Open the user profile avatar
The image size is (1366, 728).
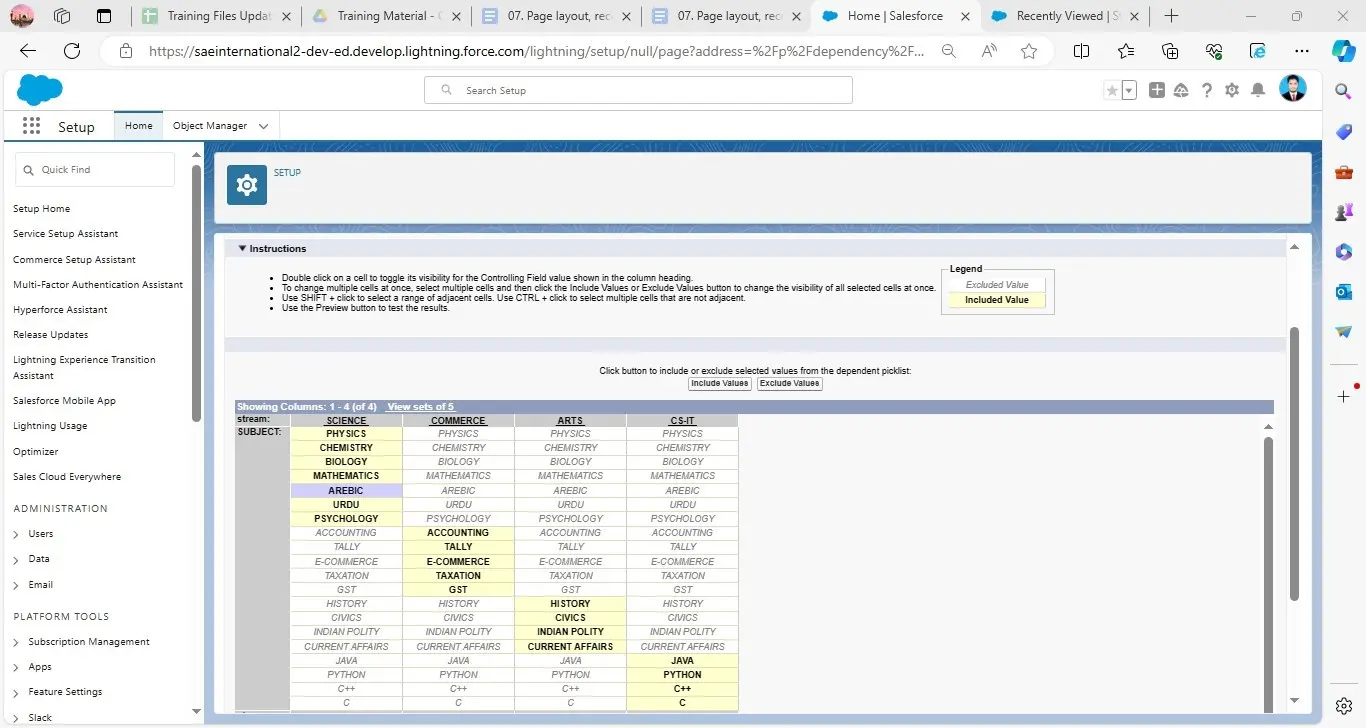tap(1293, 89)
